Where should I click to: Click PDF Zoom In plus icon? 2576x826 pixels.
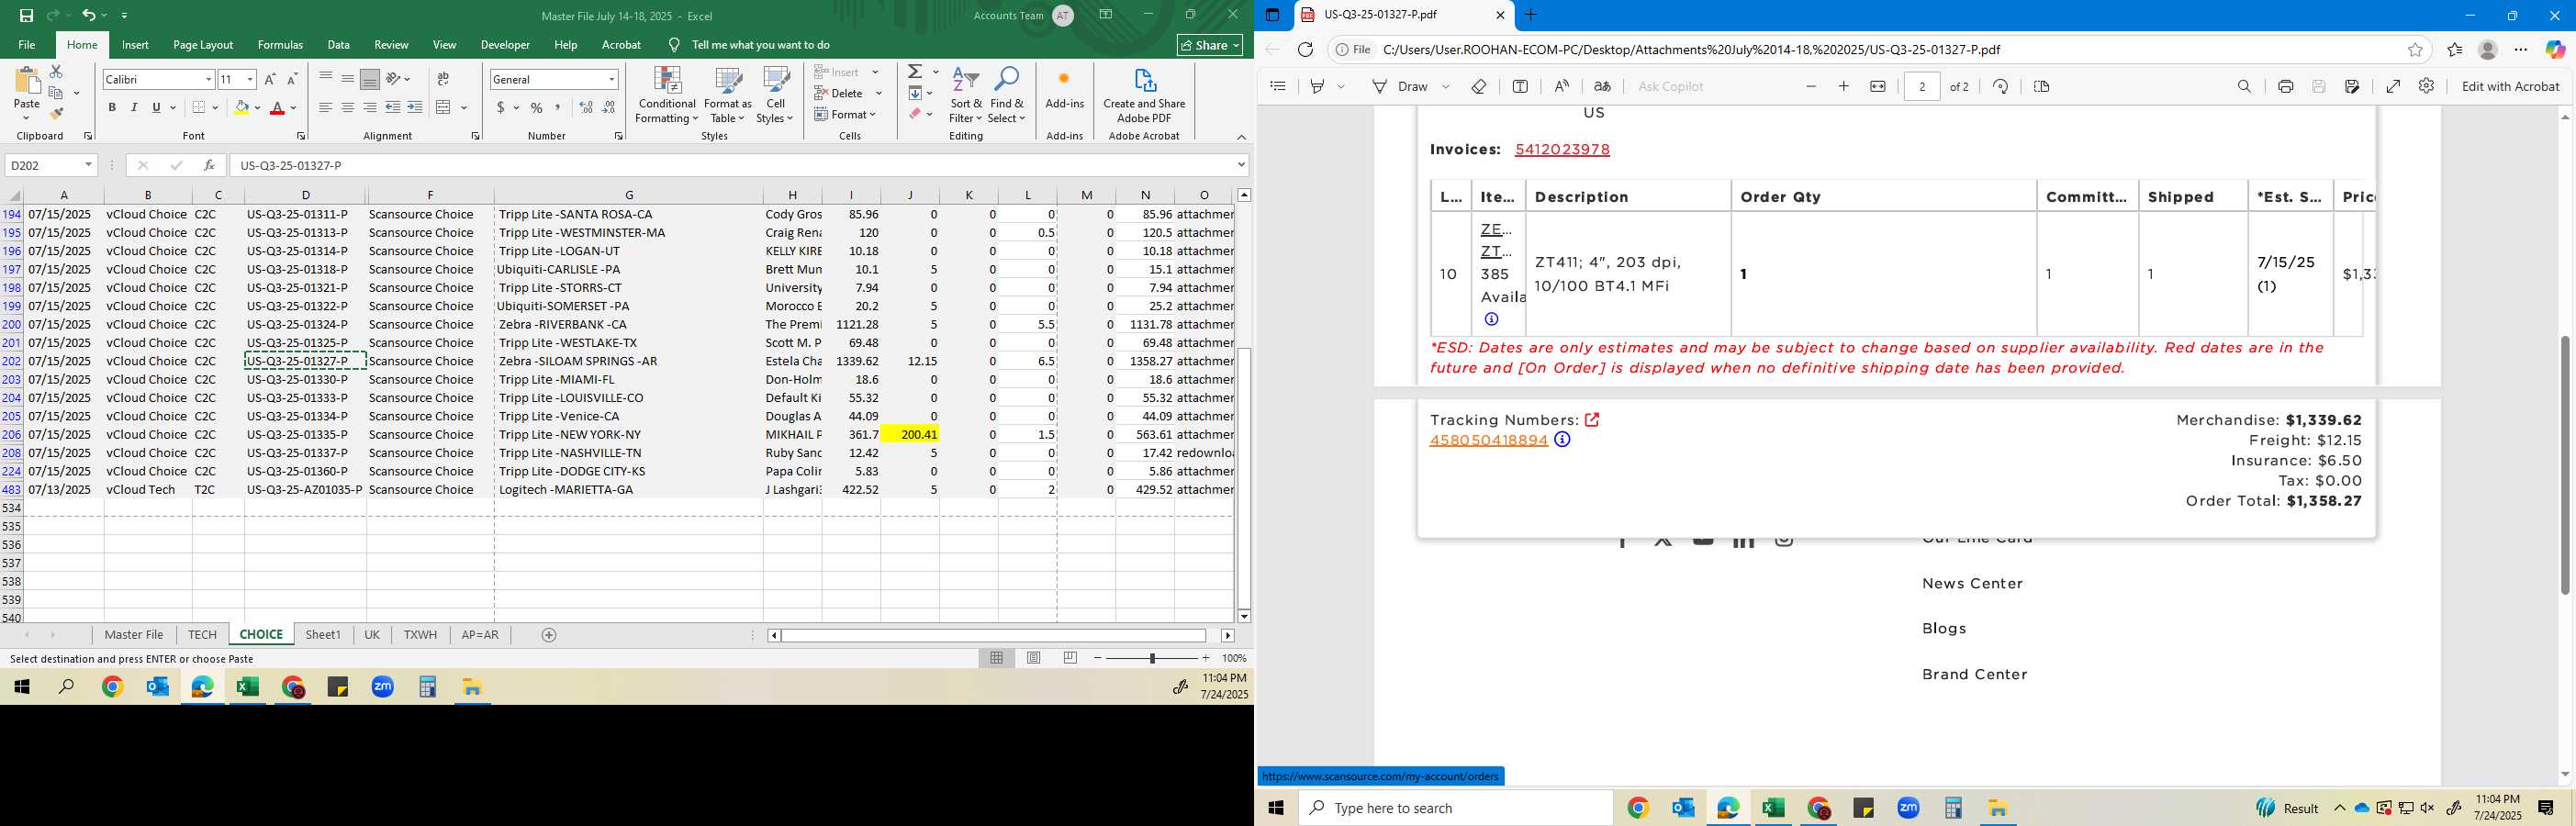[1843, 86]
